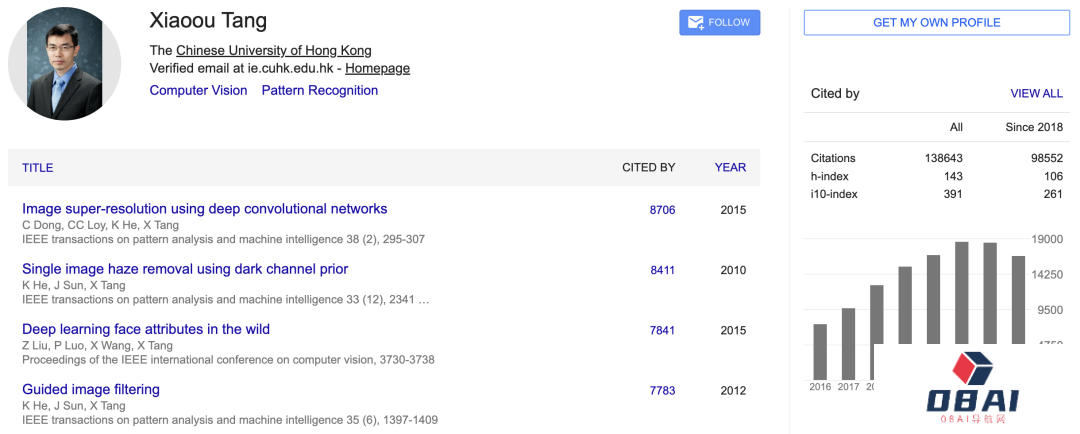
Task: View the 8411 citations count link
Action: (x=662, y=270)
